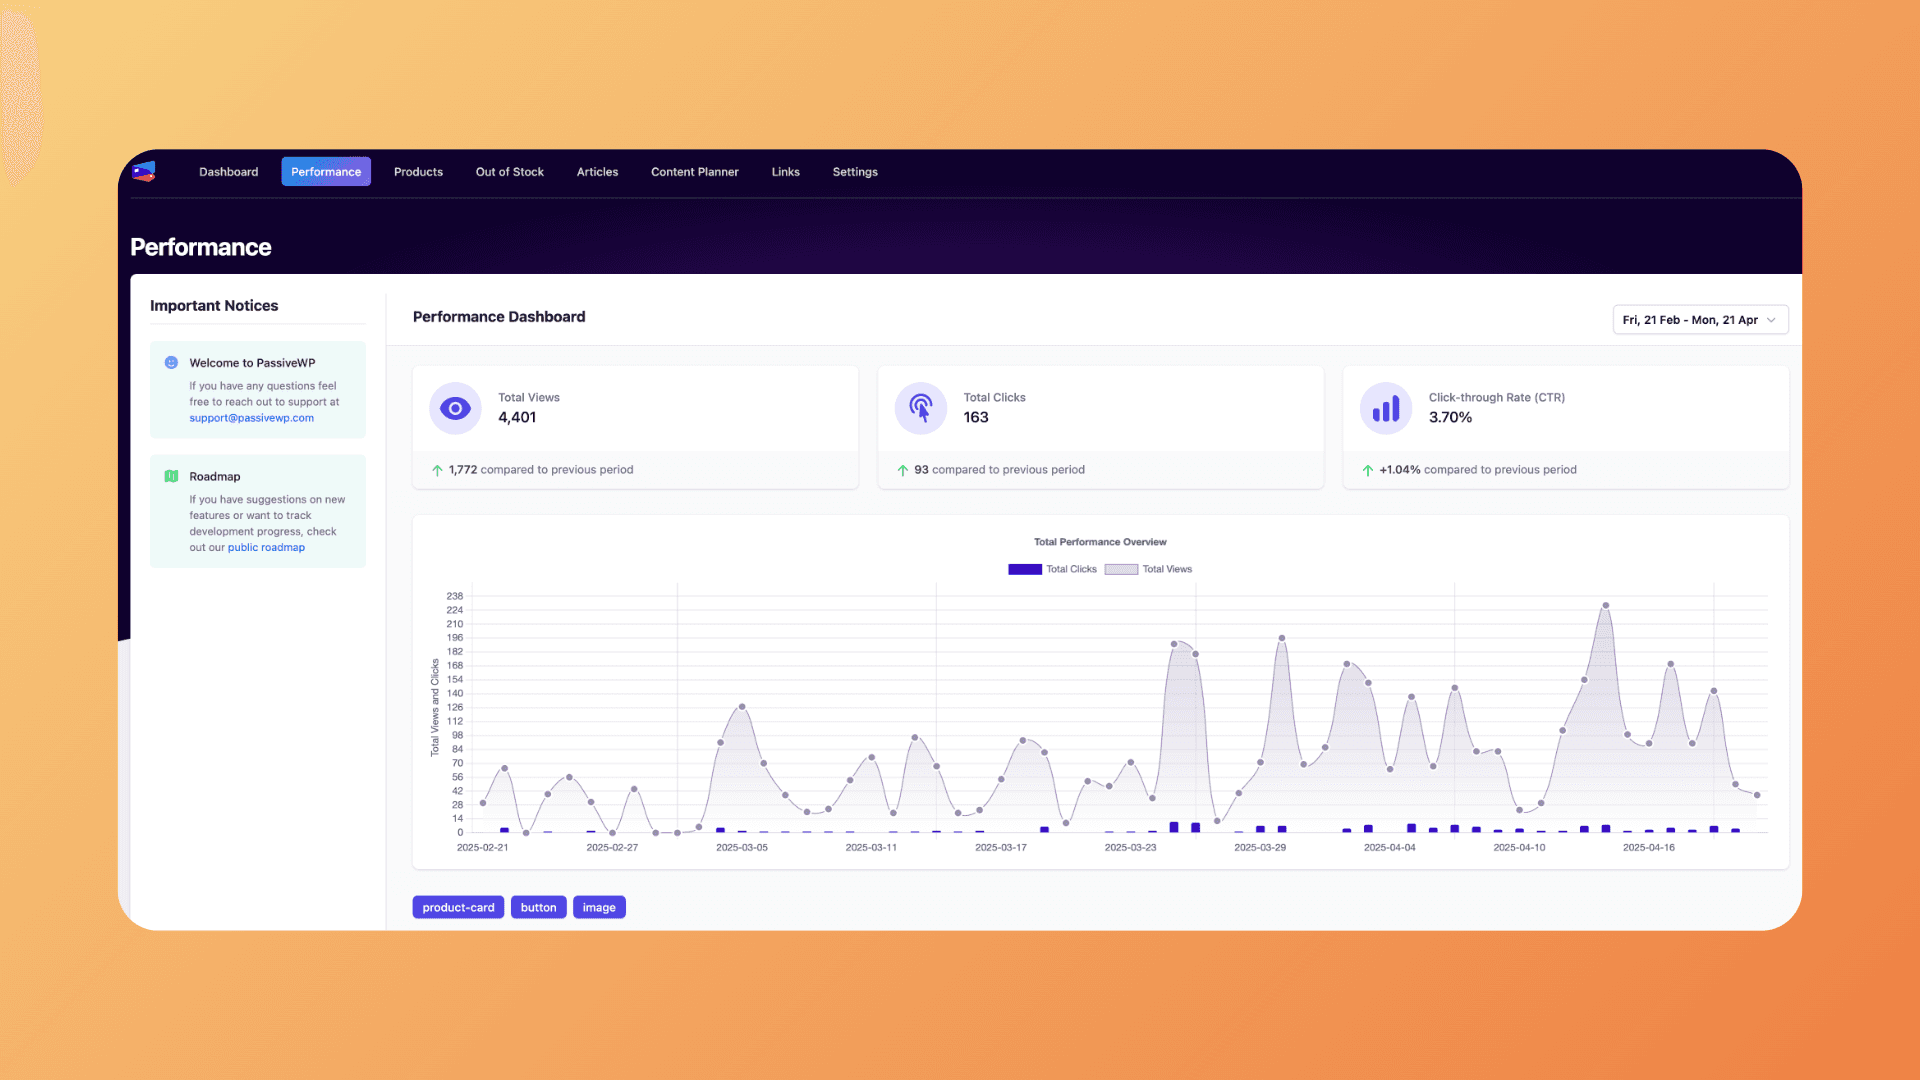1920x1080 pixels.
Task: Select the image filter button
Action: pos(599,907)
